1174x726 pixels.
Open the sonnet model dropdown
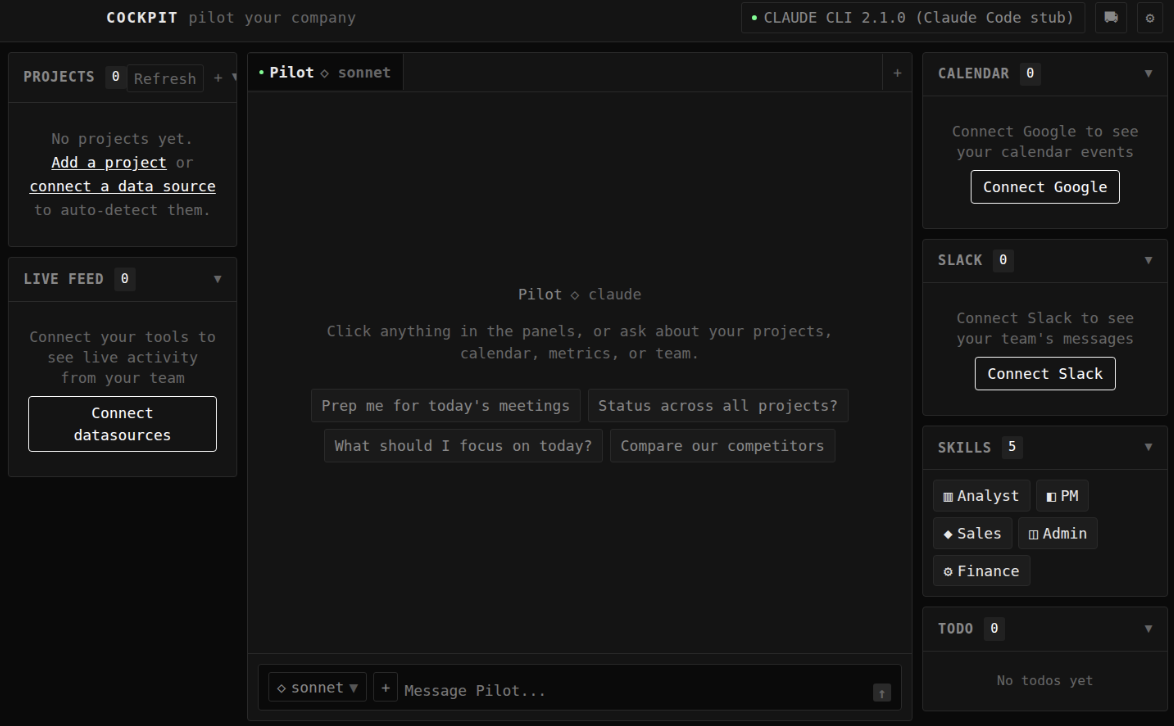(317, 687)
